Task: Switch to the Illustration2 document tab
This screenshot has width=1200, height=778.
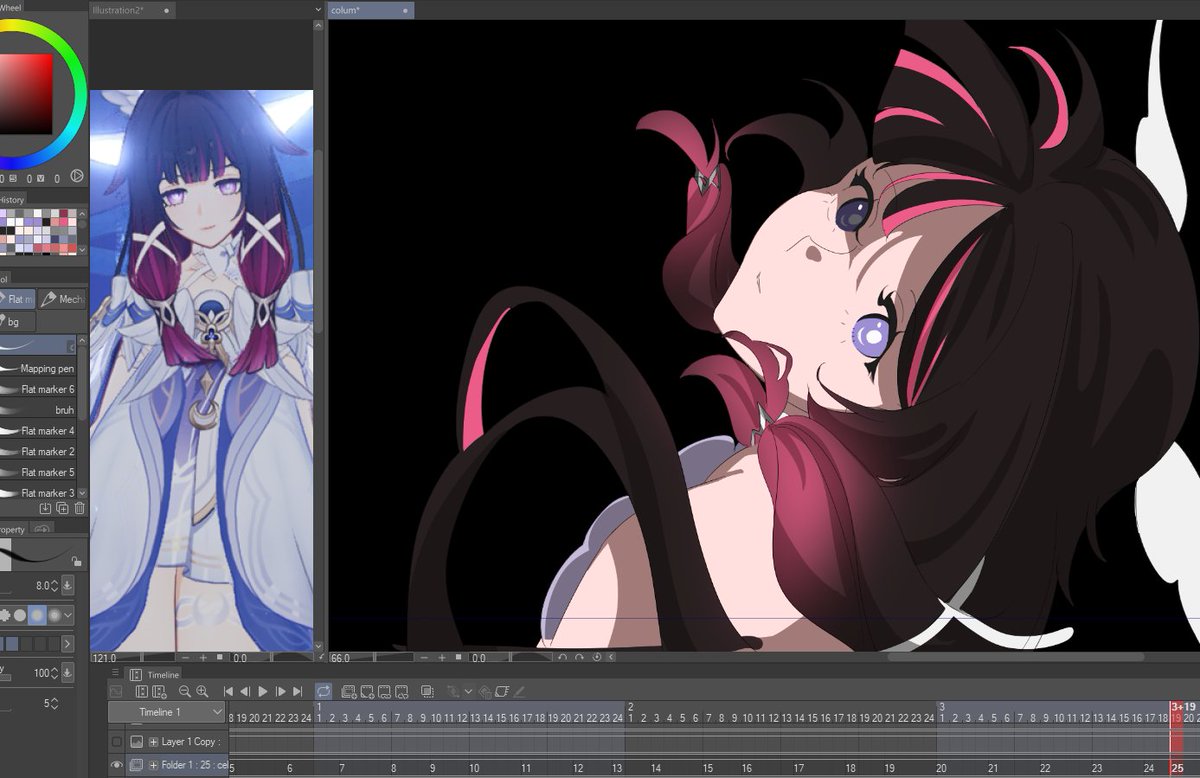Action: [132, 10]
